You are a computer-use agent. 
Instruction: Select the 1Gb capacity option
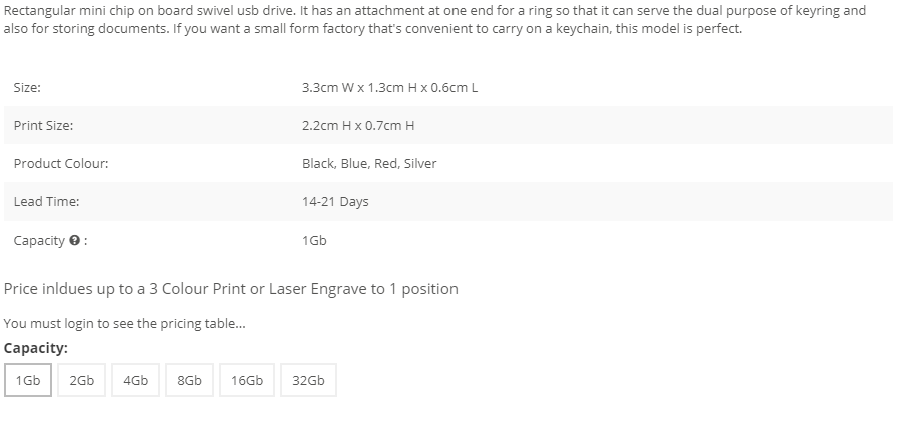(x=28, y=380)
